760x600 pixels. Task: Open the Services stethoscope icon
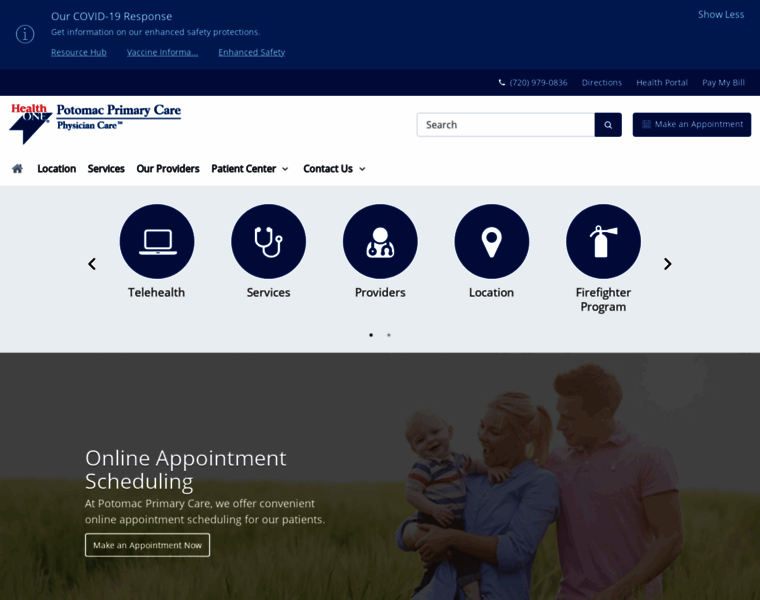(x=269, y=241)
